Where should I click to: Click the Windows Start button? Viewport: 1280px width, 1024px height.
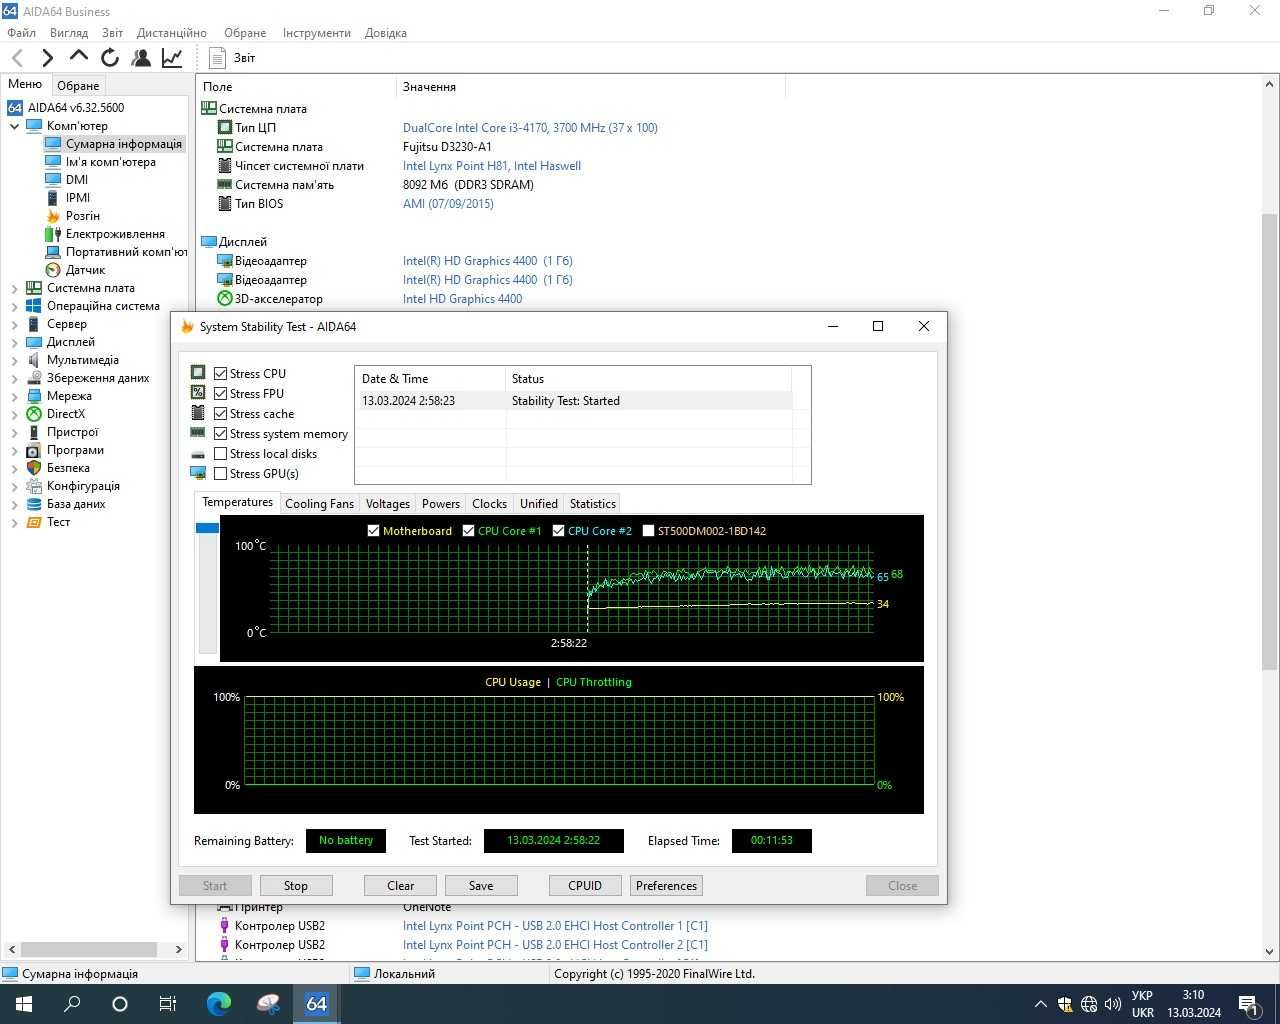pyautogui.click(x=24, y=1004)
